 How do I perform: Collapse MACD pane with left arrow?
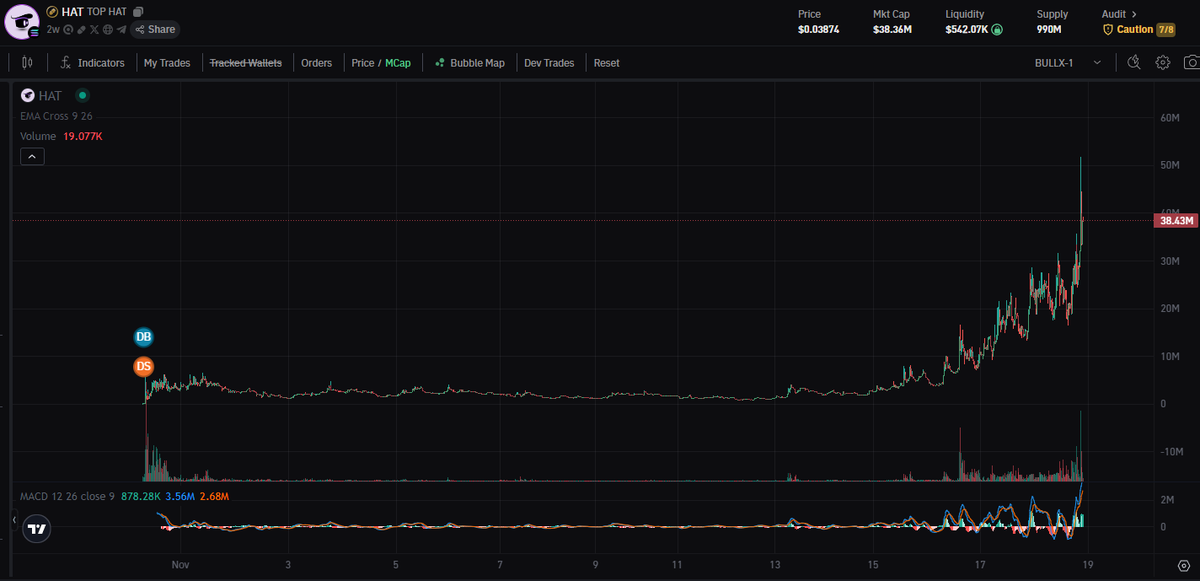pyautogui.click(x=14, y=520)
